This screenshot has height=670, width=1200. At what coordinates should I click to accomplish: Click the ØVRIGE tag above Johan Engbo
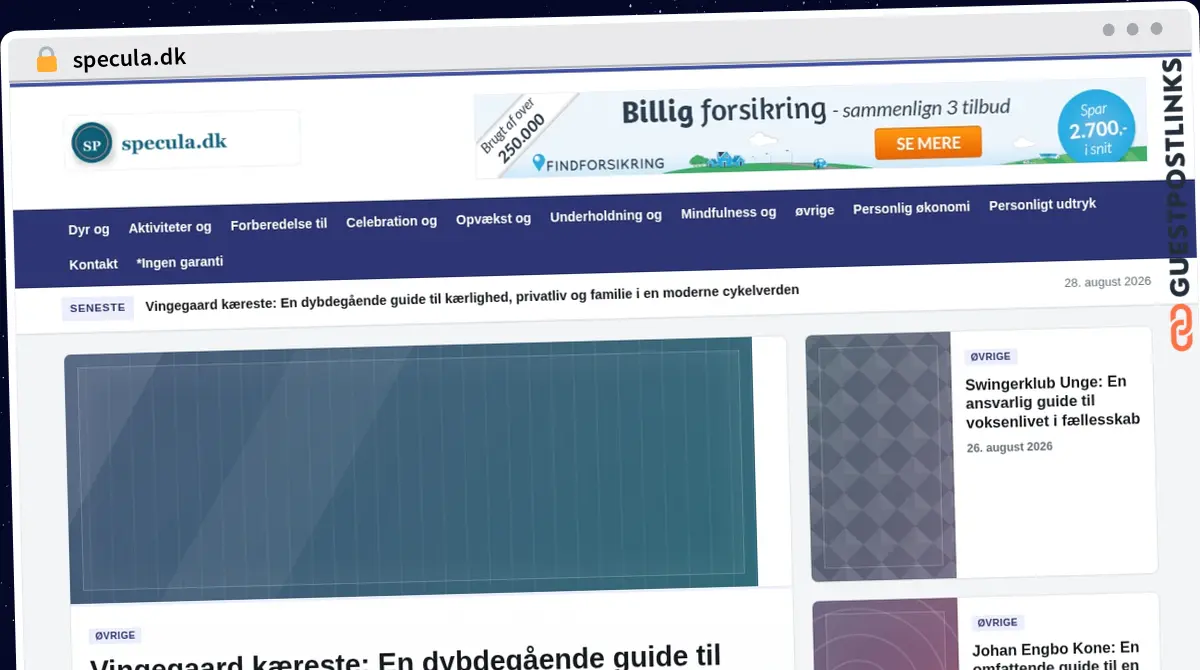[998, 622]
